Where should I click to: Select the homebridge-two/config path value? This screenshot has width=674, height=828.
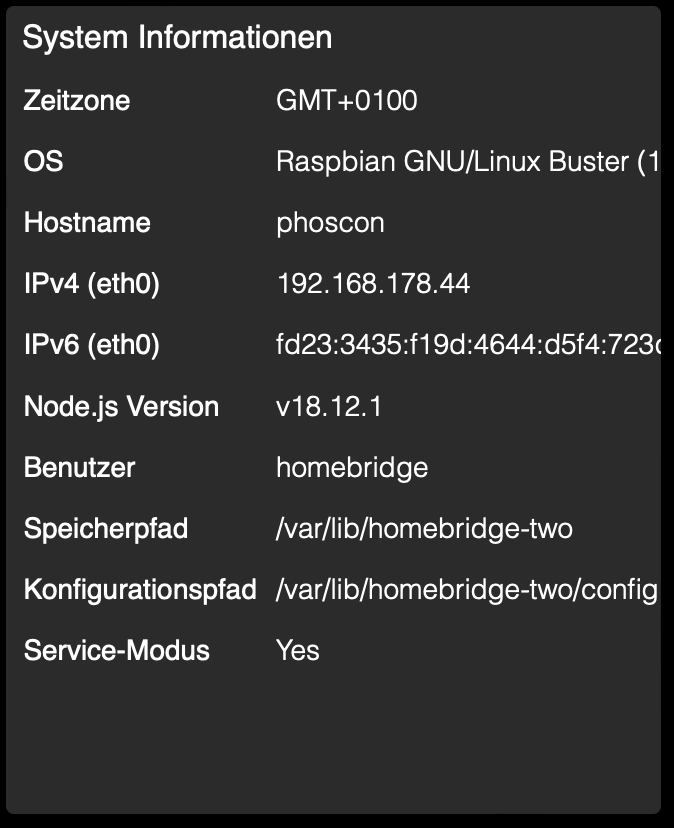(466, 589)
